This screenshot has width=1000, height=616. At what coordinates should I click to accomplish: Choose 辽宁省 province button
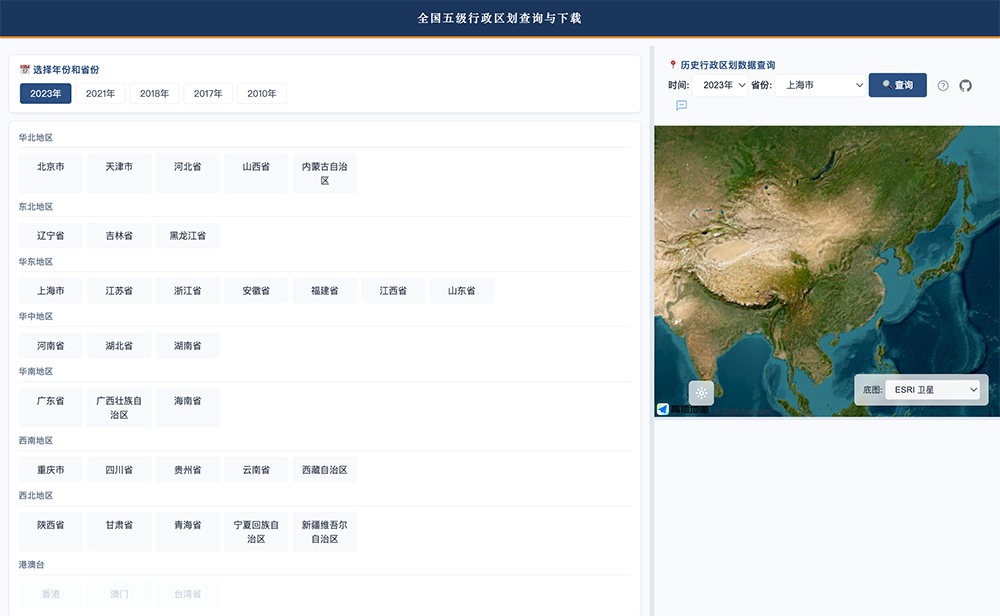click(x=50, y=236)
